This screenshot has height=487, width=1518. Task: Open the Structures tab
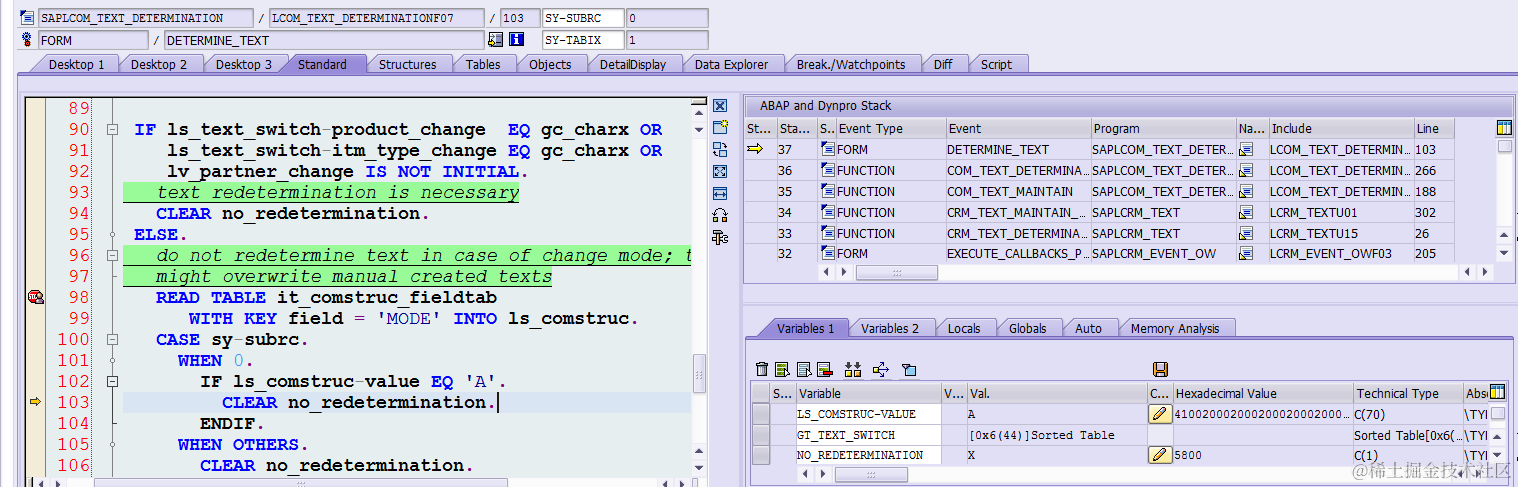point(407,64)
